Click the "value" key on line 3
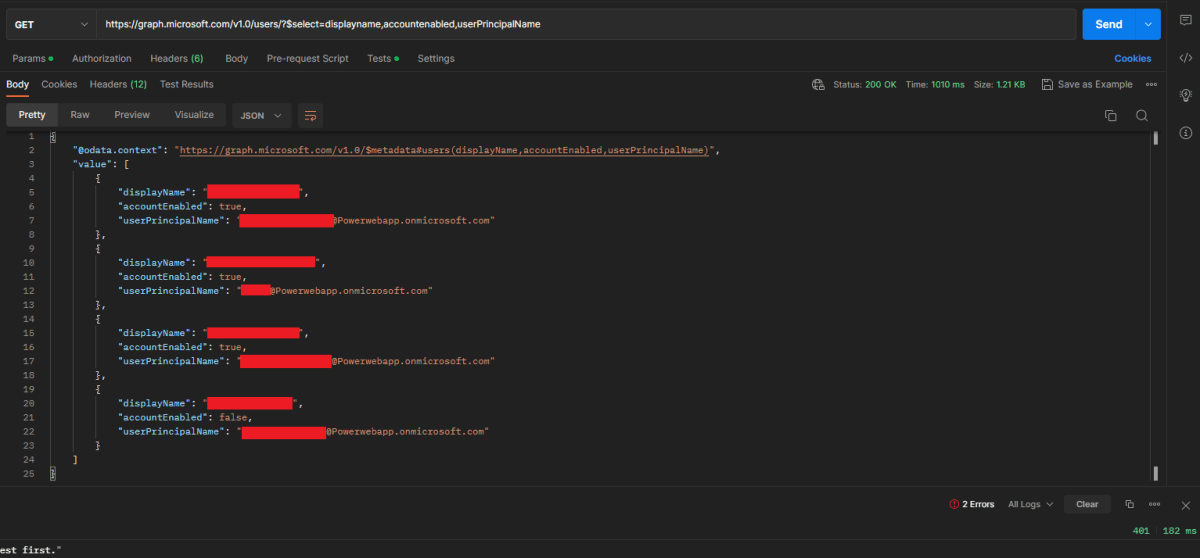Screen dimensions: 1200x558 [93, 164]
